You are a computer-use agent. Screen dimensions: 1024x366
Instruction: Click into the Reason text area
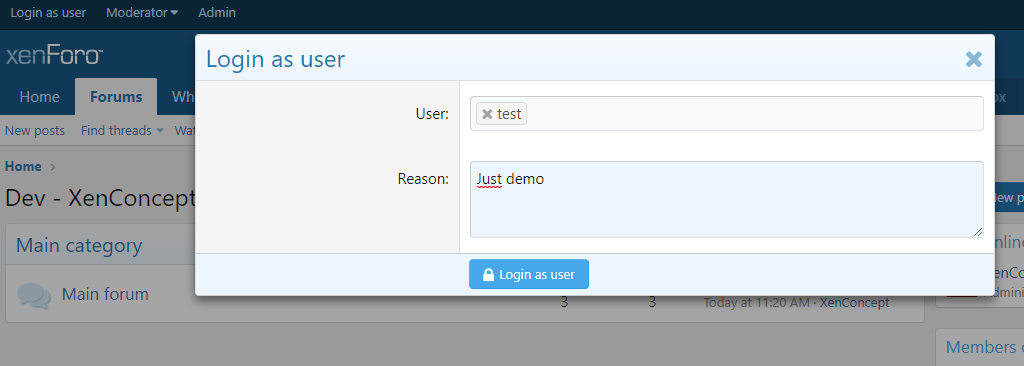click(727, 199)
